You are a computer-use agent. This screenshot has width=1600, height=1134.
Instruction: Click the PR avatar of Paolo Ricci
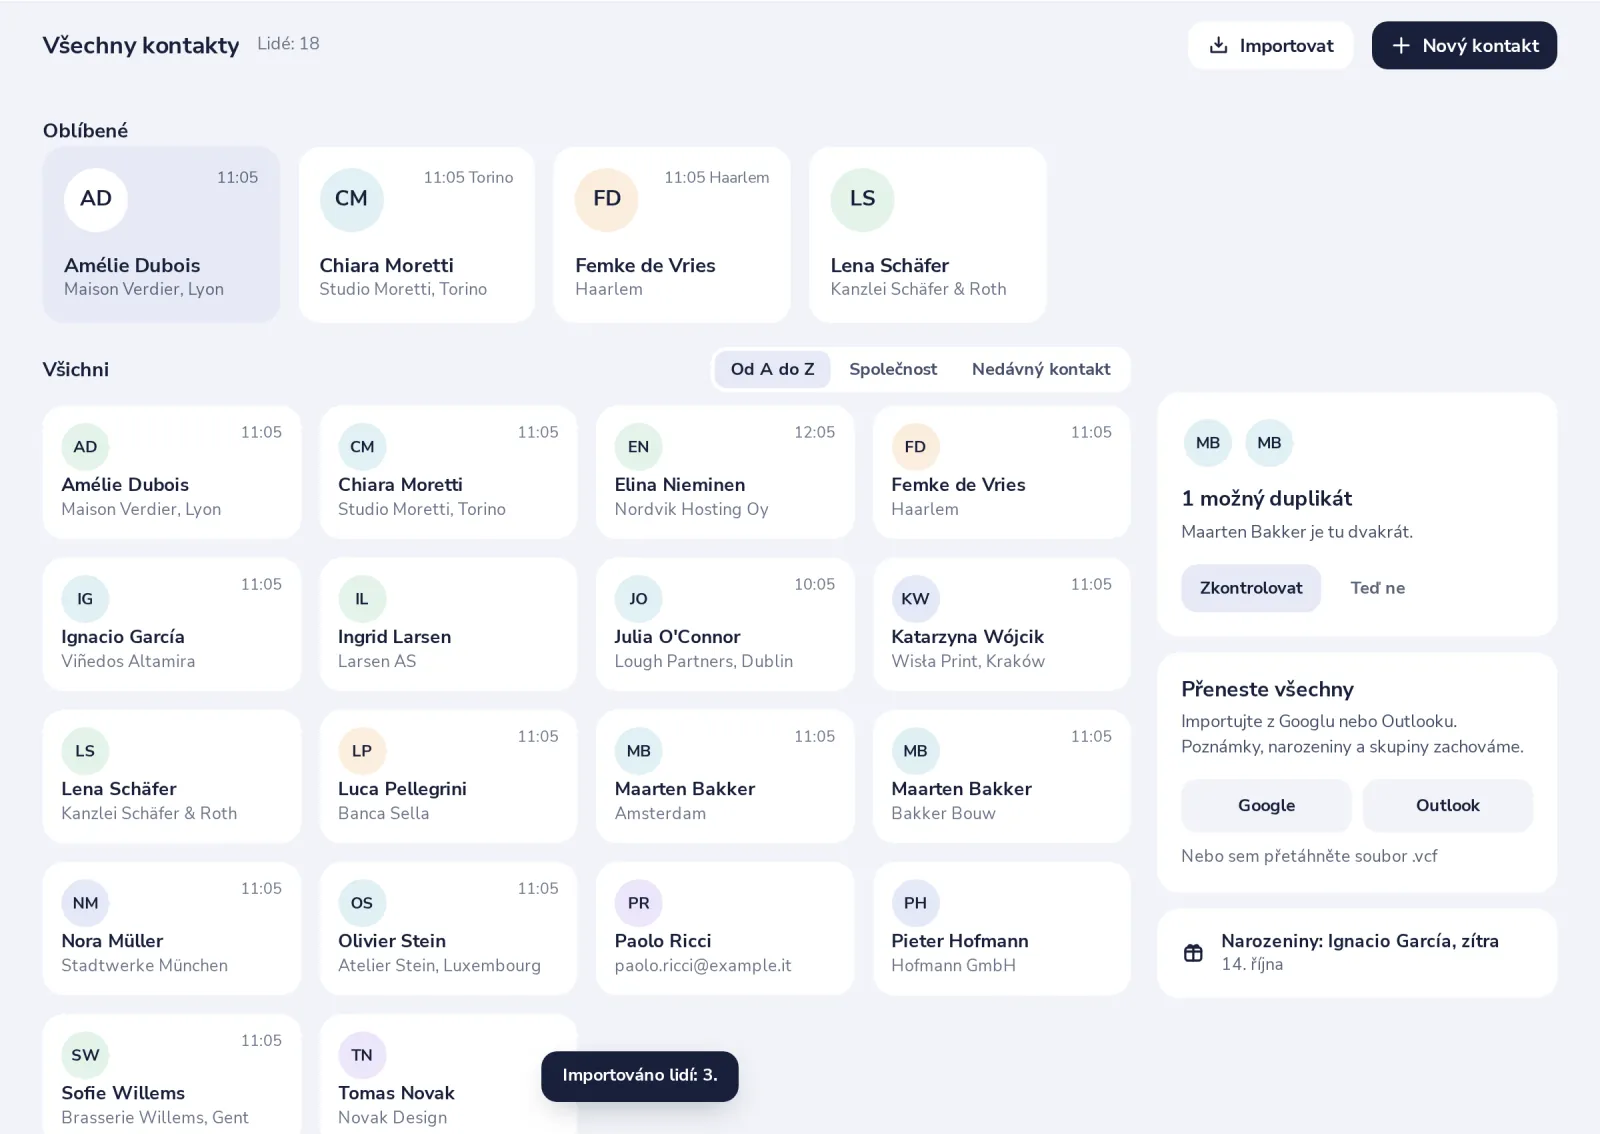638,903
